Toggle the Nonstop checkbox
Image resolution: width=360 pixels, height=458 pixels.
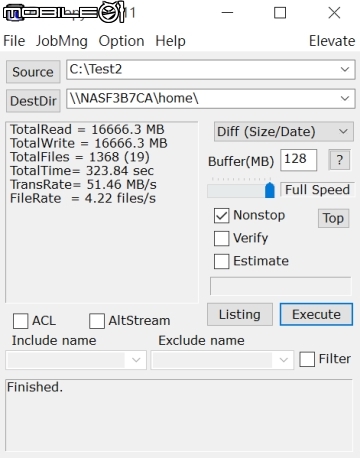tap(222, 216)
